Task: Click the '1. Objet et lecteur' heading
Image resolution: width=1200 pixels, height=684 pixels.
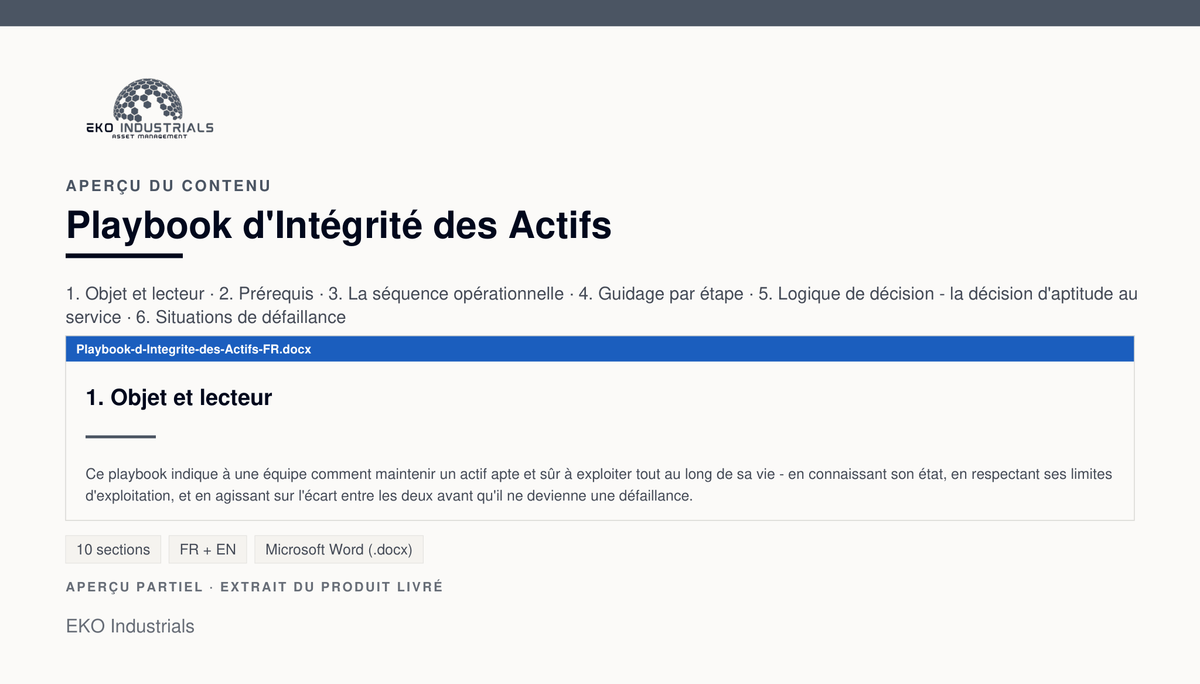Action: pos(179,397)
